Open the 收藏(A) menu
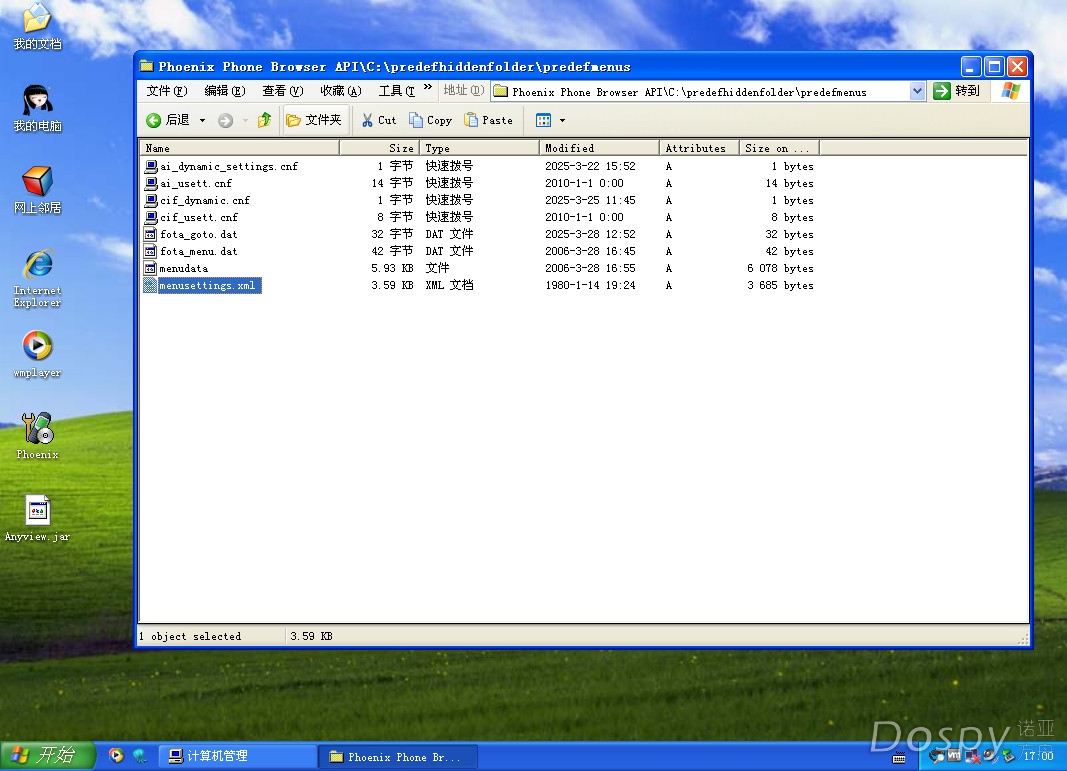The height and width of the screenshot is (771, 1067). [341, 91]
